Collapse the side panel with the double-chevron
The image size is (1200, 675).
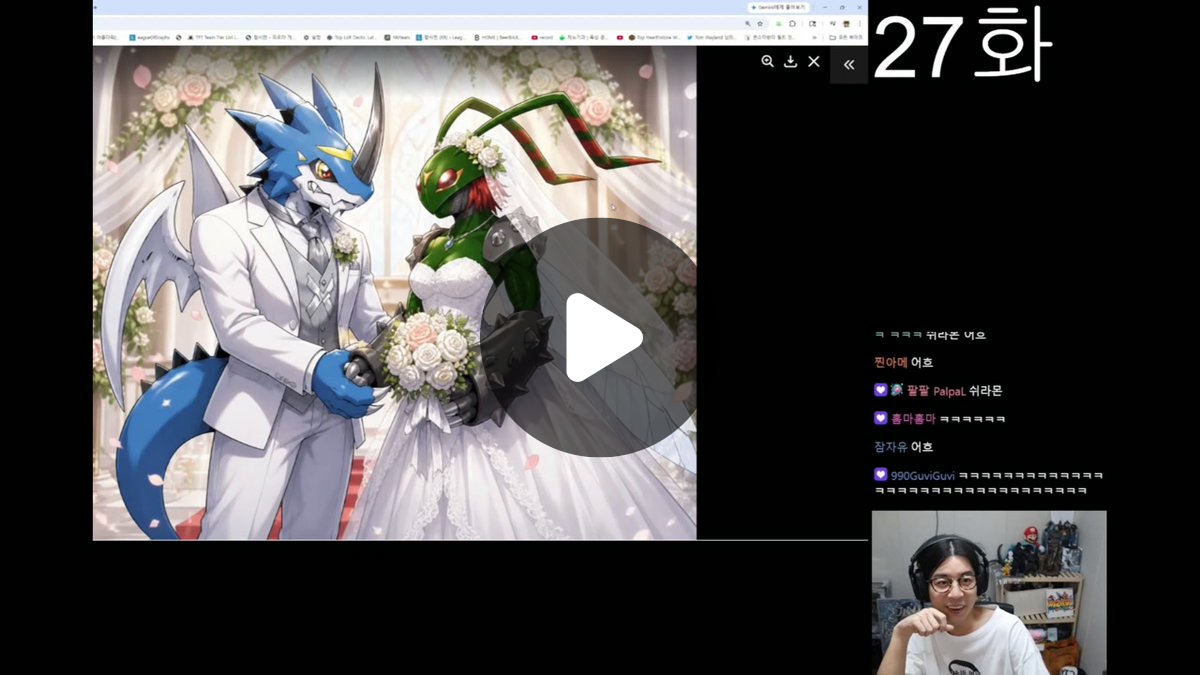pos(849,65)
